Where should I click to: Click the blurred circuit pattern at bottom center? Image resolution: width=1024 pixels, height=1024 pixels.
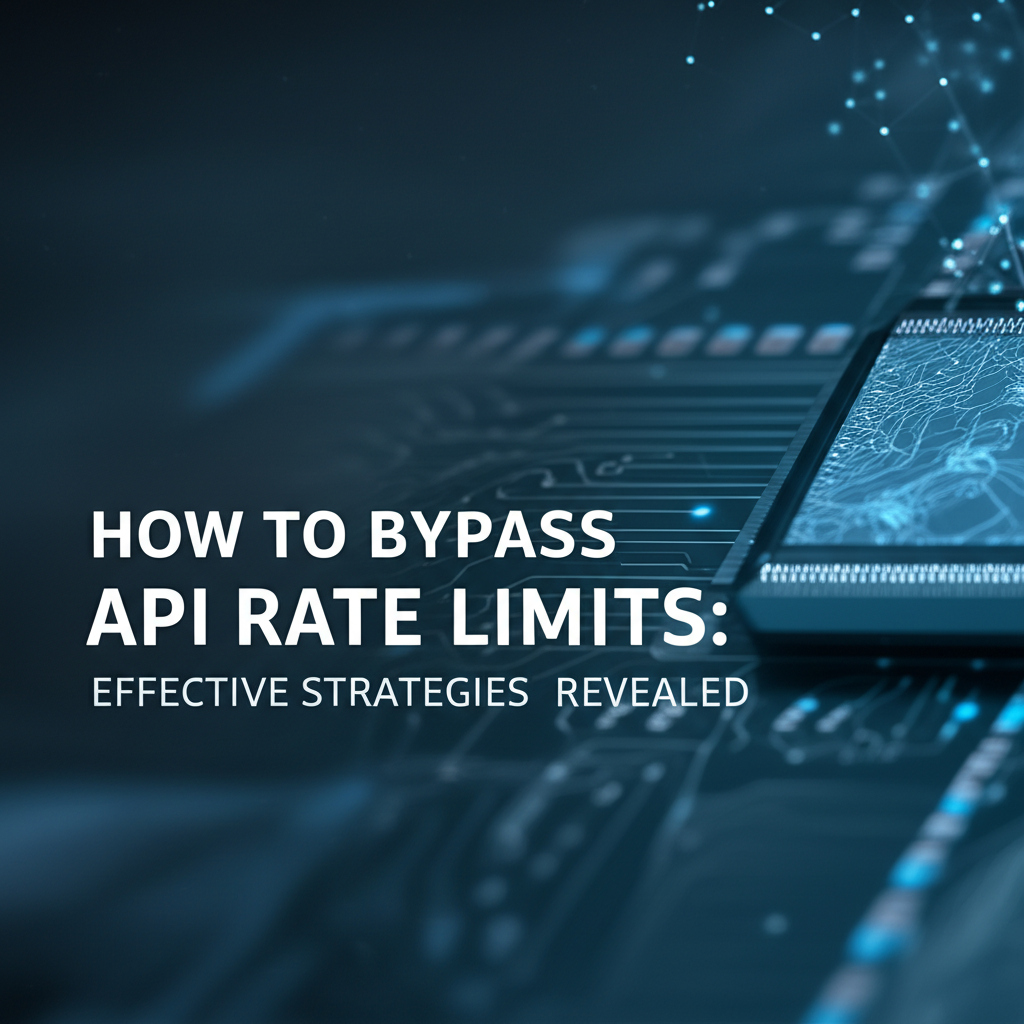click(x=520, y=850)
